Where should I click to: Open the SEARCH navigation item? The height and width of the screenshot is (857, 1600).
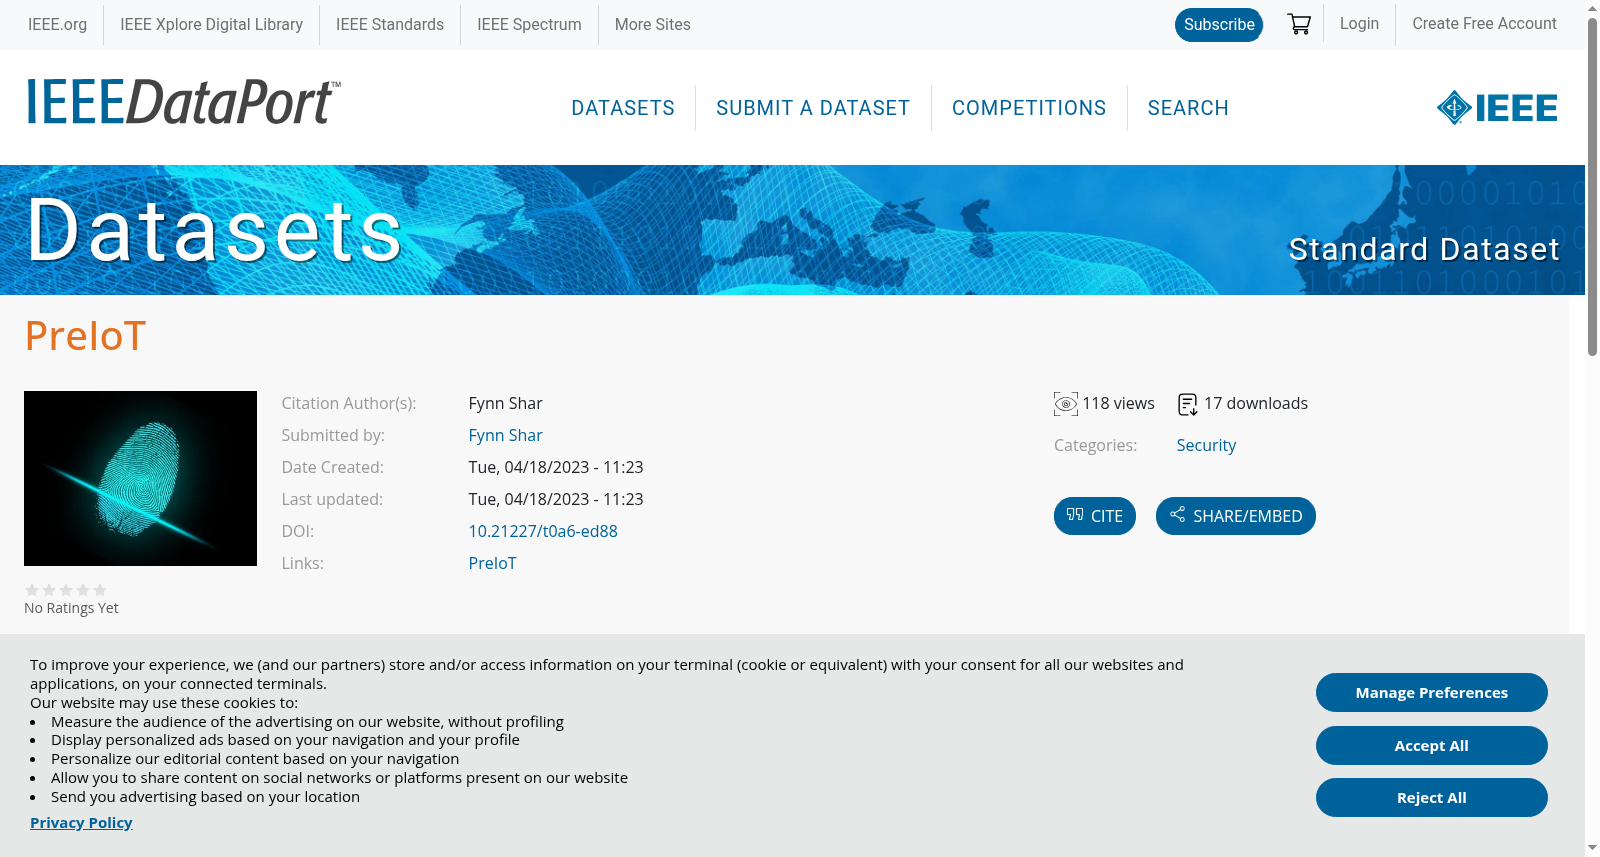(x=1188, y=108)
